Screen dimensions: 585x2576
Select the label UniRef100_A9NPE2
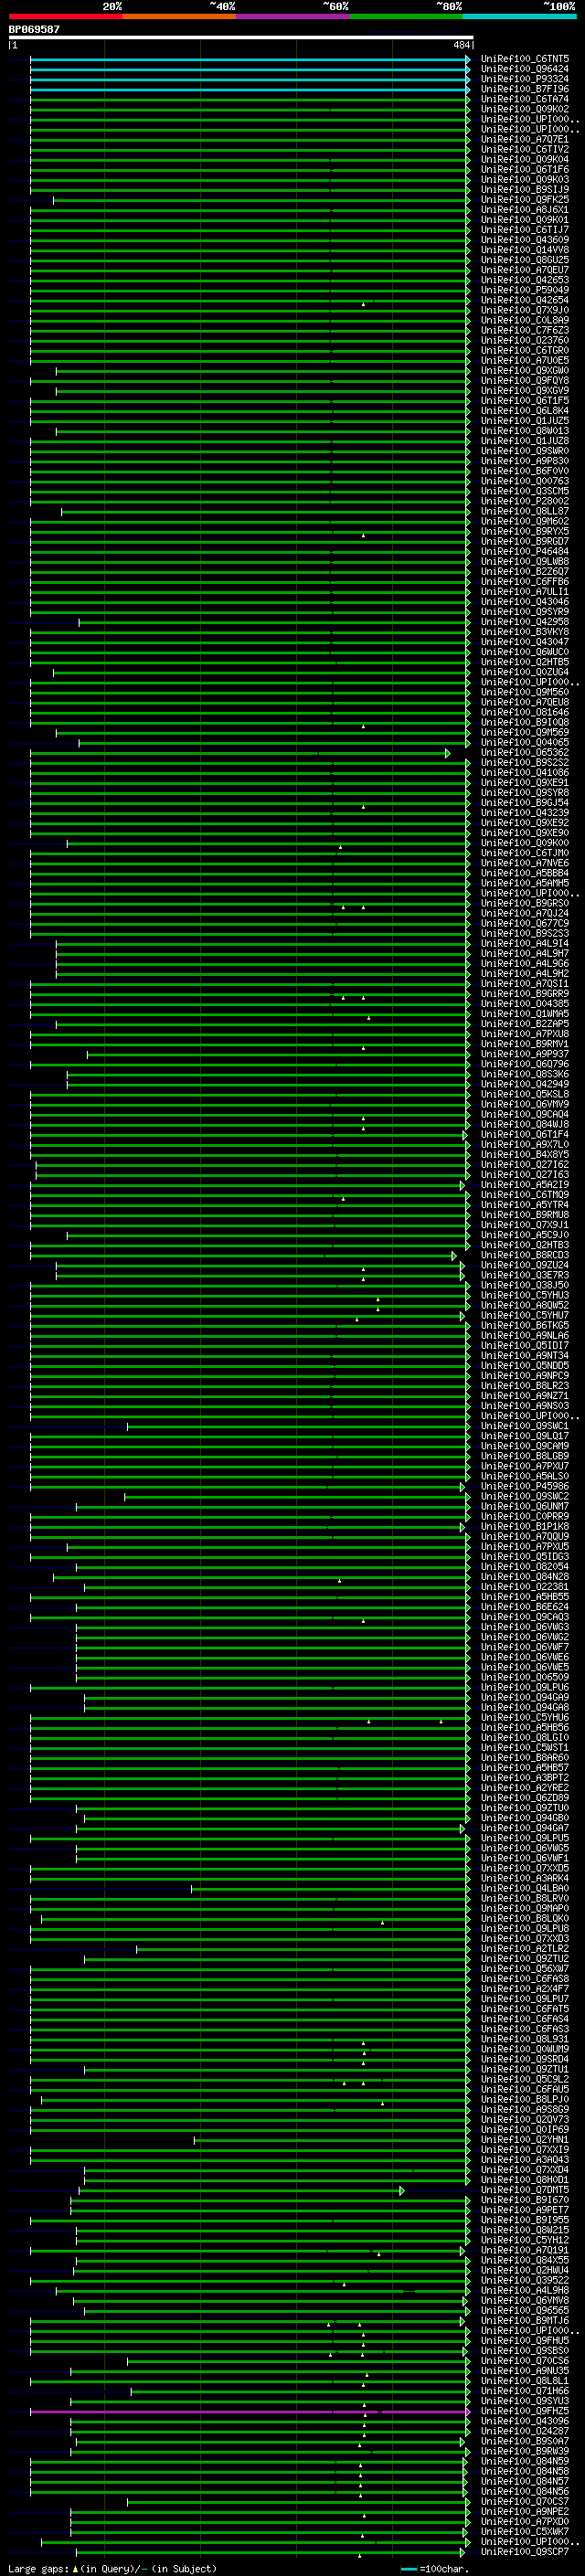[525, 2511]
